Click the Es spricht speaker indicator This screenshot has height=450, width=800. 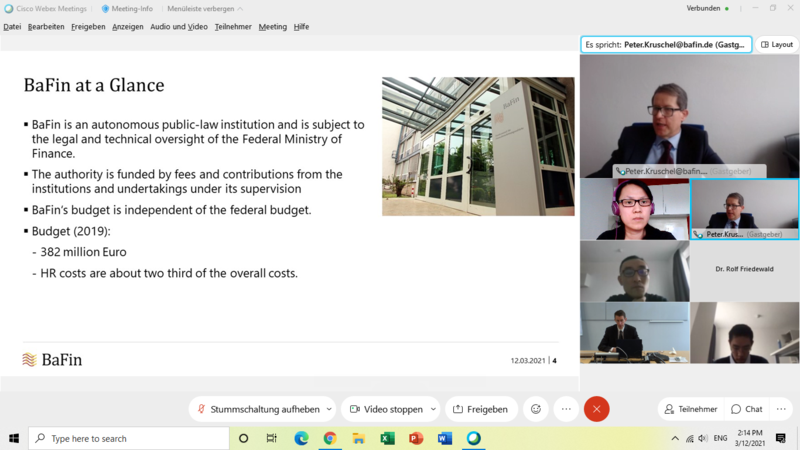[x=666, y=44]
